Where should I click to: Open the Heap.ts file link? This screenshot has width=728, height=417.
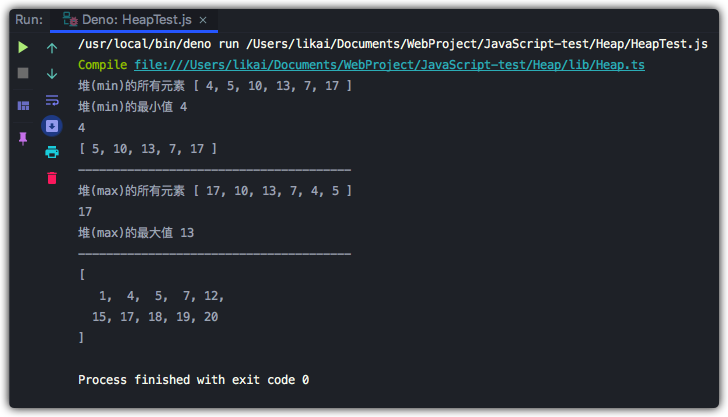pyautogui.click(x=389, y=65)
